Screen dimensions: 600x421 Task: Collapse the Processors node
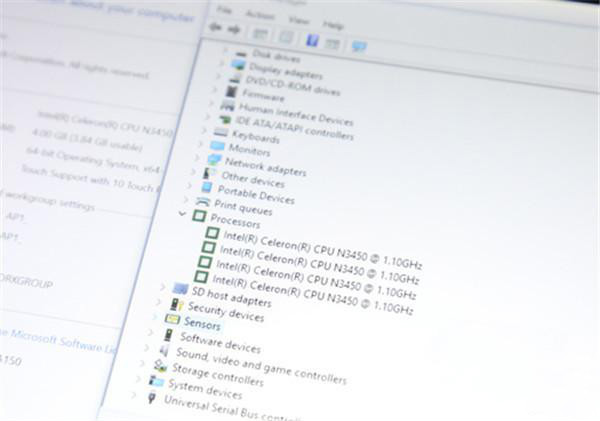(x=183, y=213)
